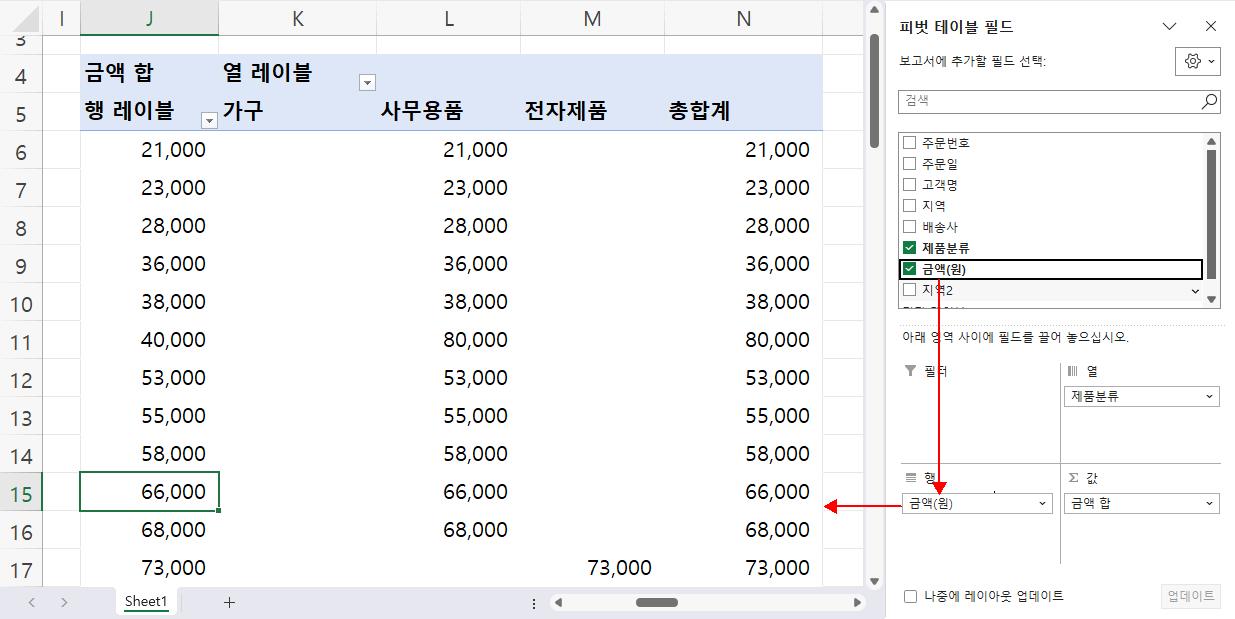1235x619 pixels.
Task: Enable the 나중에 레이아웃 업데이트 checkbox
Action: point(910,595)
